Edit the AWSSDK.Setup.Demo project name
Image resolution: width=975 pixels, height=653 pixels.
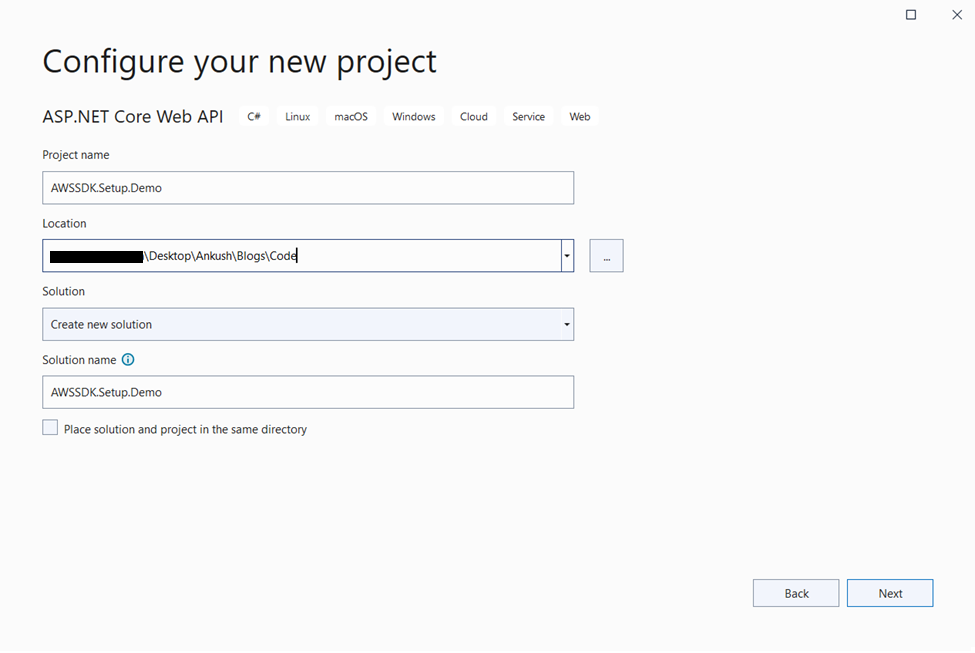point(307,187)
